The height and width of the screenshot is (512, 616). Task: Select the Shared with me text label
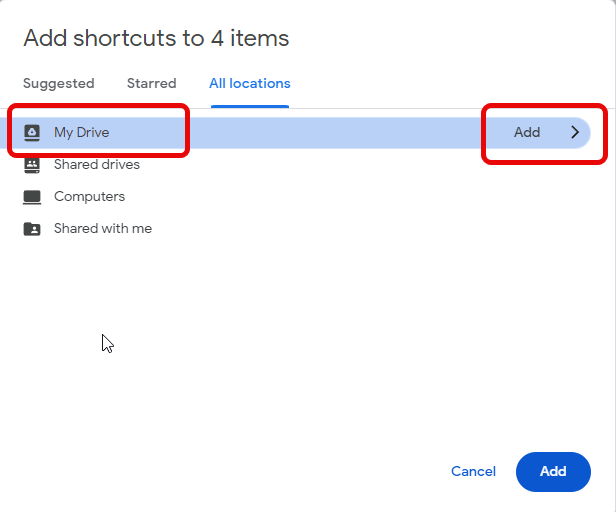pos(103,228)
